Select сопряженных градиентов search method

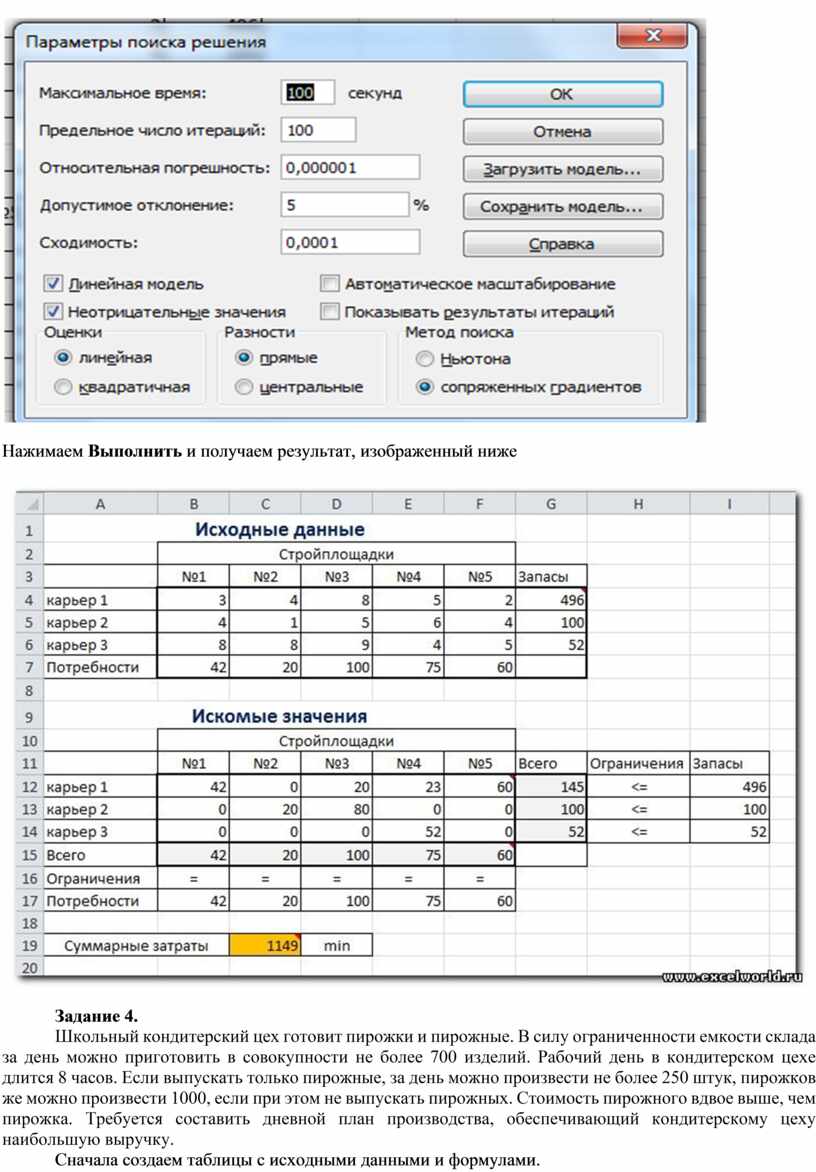pos(425,387)
